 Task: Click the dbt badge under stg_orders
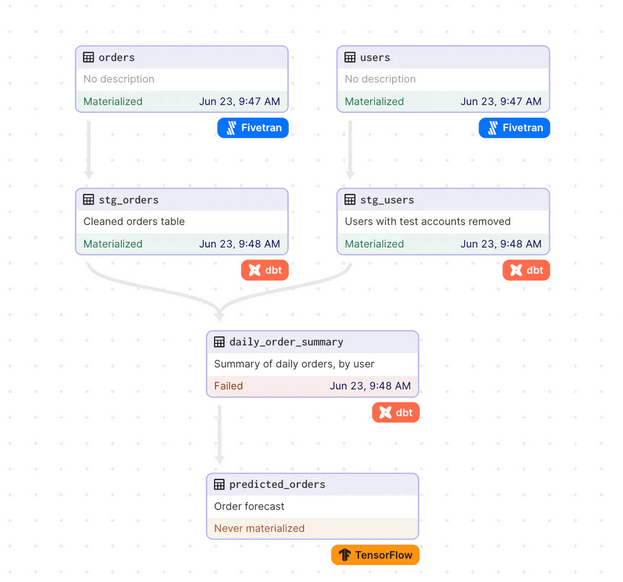pos(265,270)
